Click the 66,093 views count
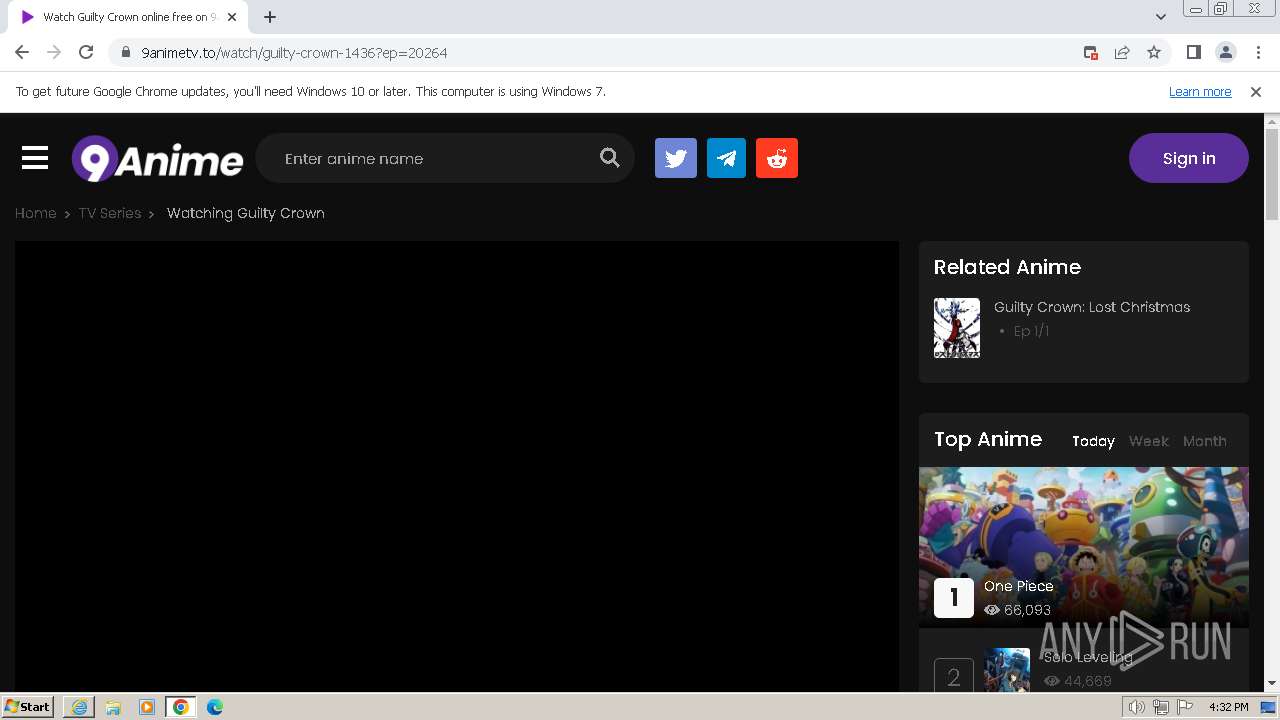Image resolution: width=1280 pixels, height=720 pixels. coord(1027,610)
